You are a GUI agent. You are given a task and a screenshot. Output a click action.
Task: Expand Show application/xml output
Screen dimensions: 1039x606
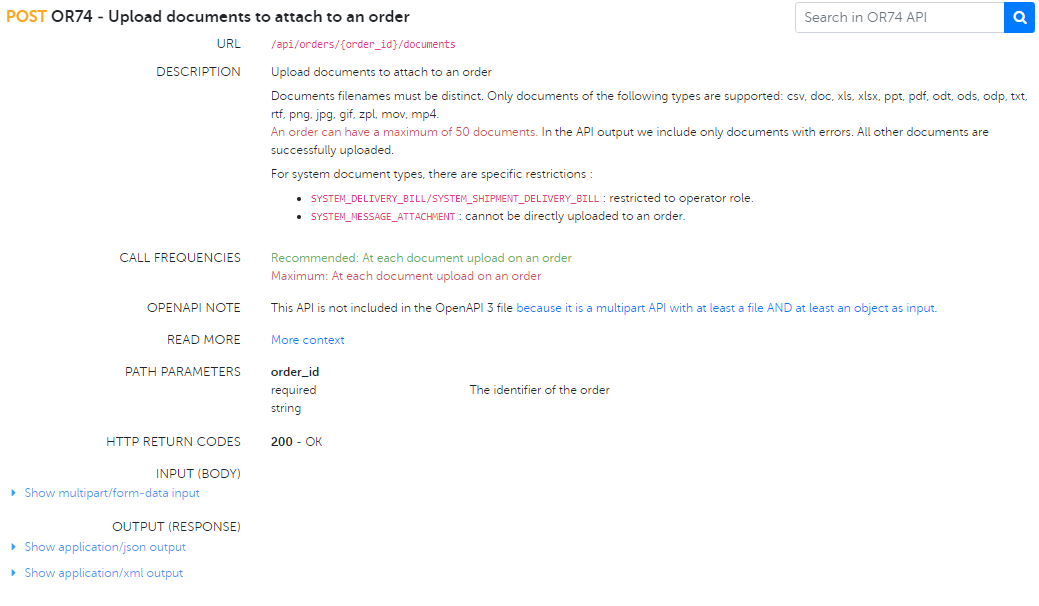[104, 573]
